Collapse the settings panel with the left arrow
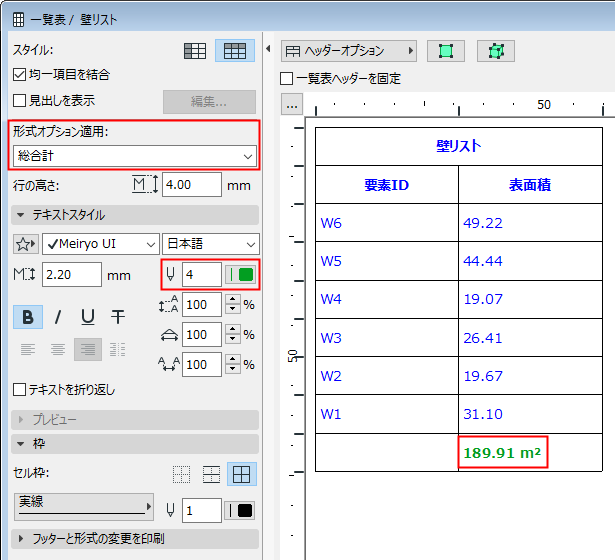Viewport: 615px width, 560px height. click(x=268, y=49)
